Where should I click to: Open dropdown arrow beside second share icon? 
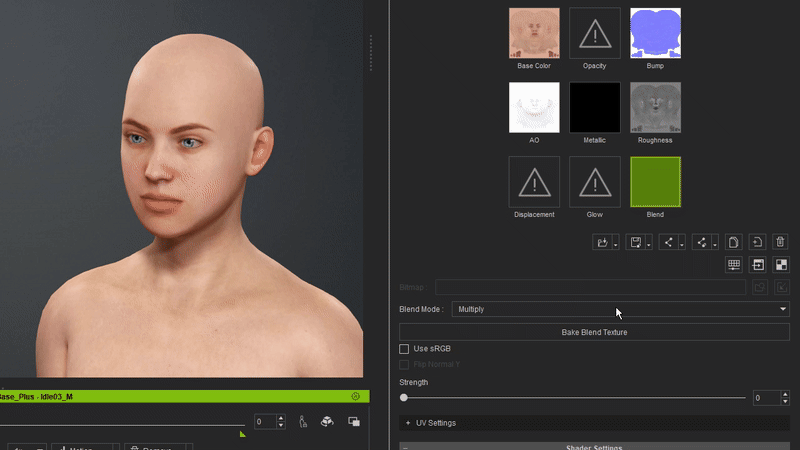715,244
